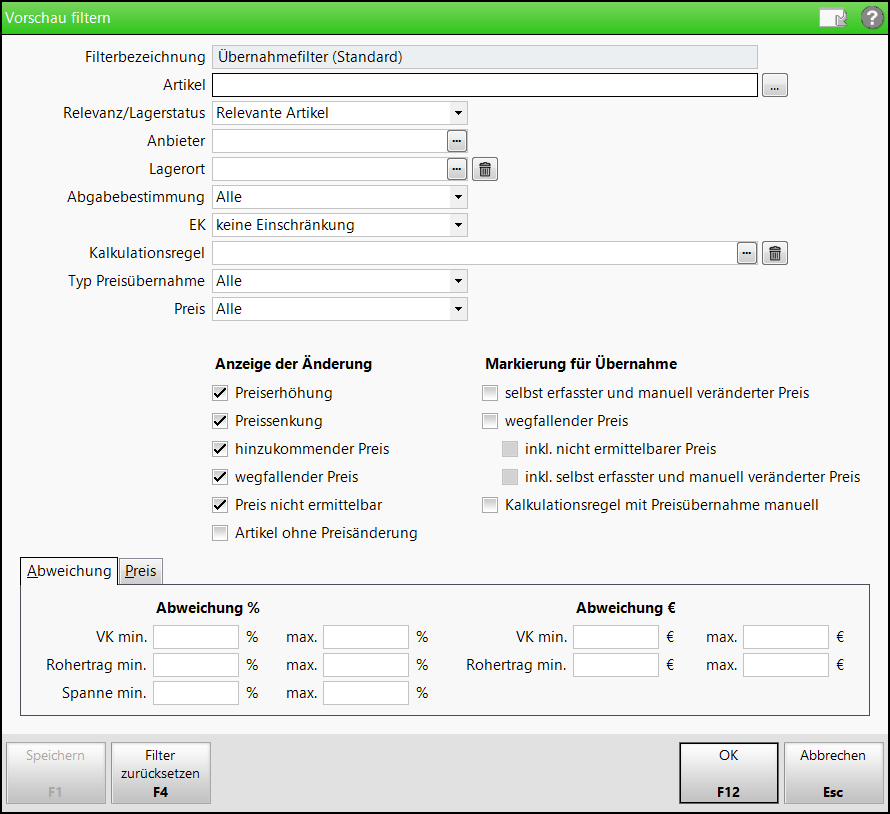Delete Kalkulationsregel using the trash icon
Image resolution: width=890 pixels, height=814 pixels.
tap(775, 253)
